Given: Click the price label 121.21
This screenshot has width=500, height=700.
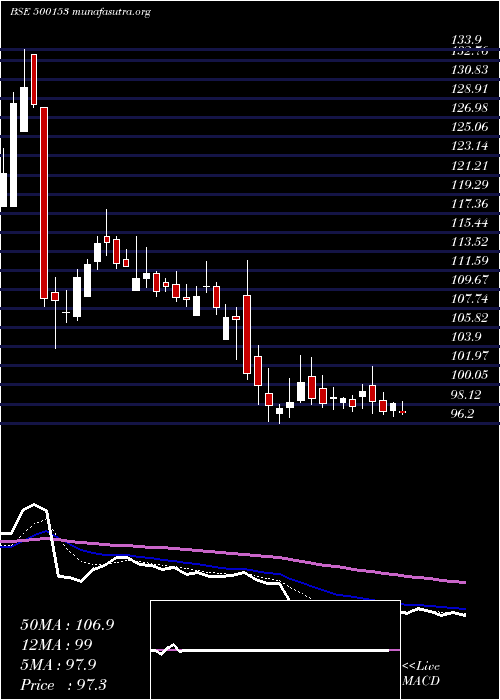Looking at the screenshot, I should 468,166.
